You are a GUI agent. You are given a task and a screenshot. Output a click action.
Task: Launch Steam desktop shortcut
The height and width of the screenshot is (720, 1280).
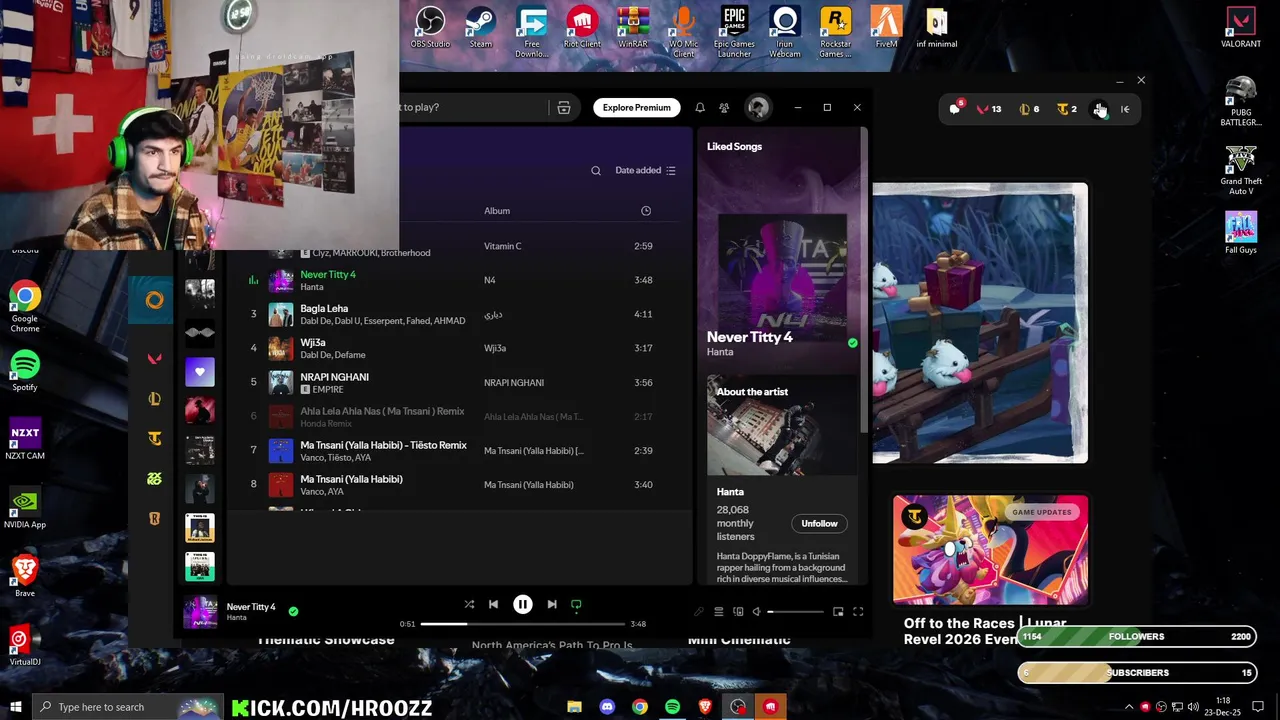tap(481, 27)
